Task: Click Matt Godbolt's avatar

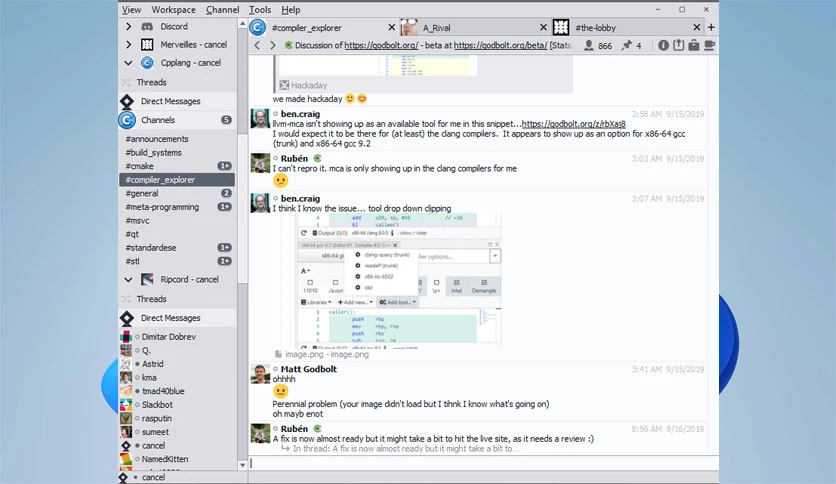Action: click(260, 374)
